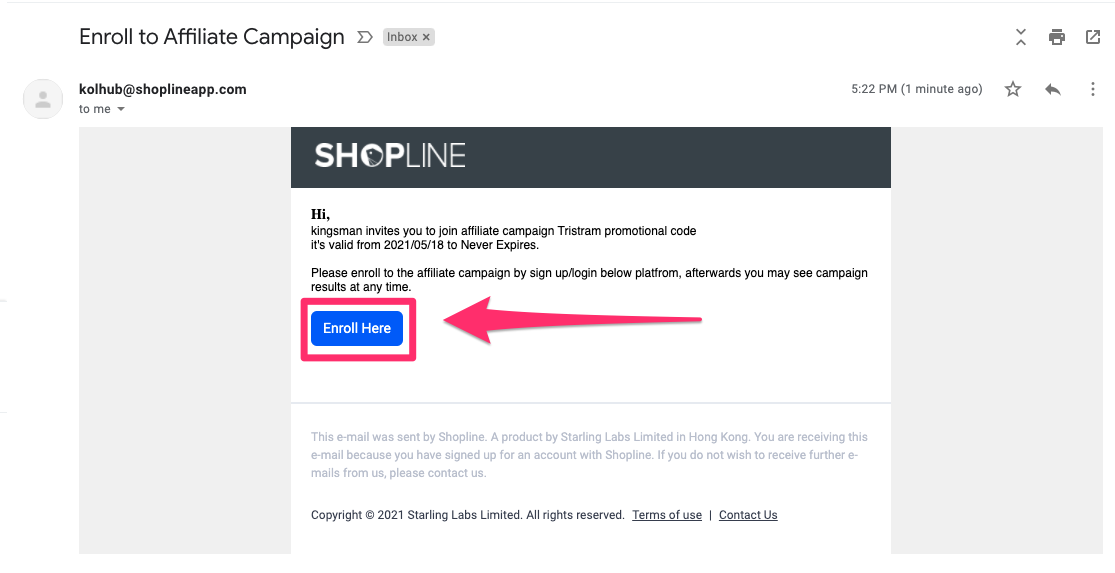
Task: Click the Shopline footer disclaimer text
Action: (589, 455)
